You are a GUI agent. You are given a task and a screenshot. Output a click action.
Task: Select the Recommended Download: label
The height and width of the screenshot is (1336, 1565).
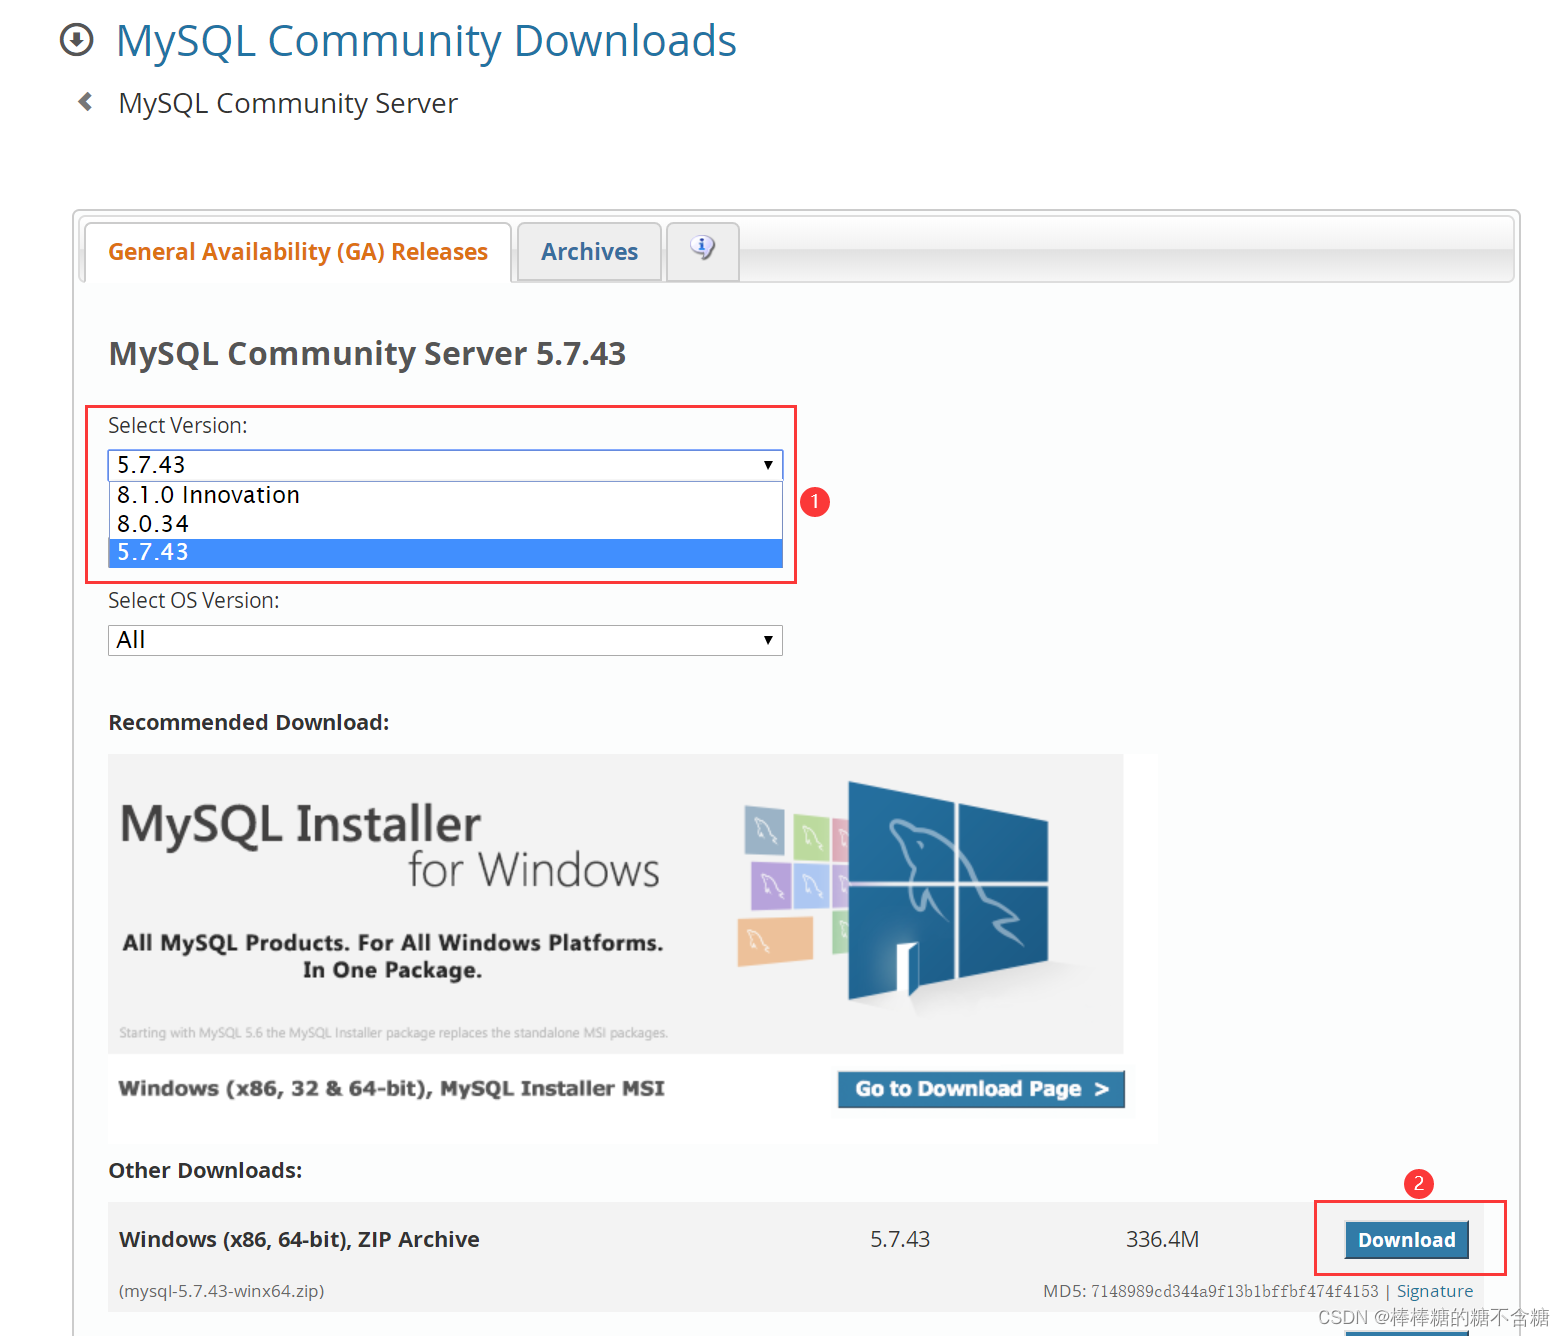click(x=249, y=722)
